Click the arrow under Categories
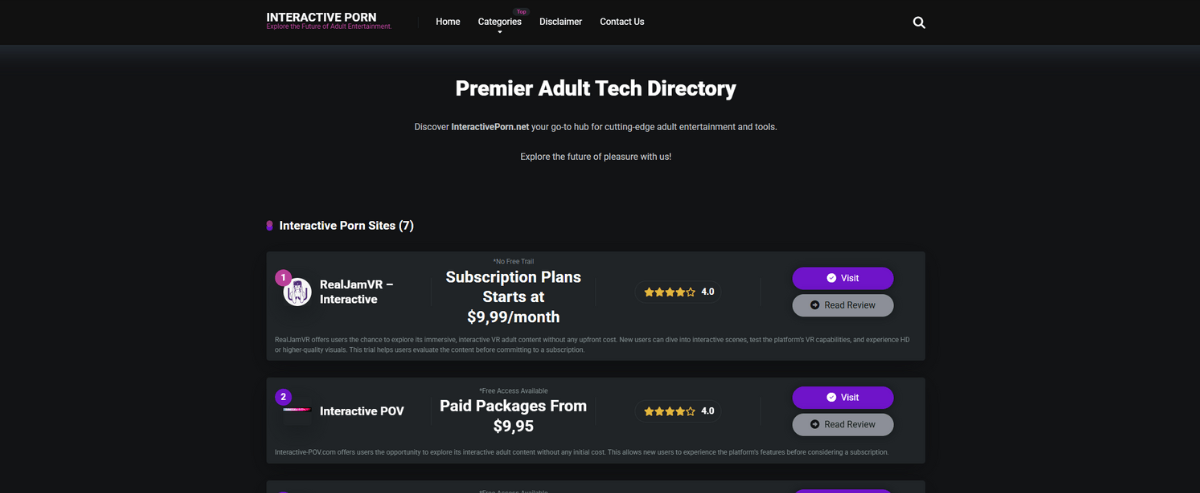Screen dimensions: 1200x493 pos(500,32)
